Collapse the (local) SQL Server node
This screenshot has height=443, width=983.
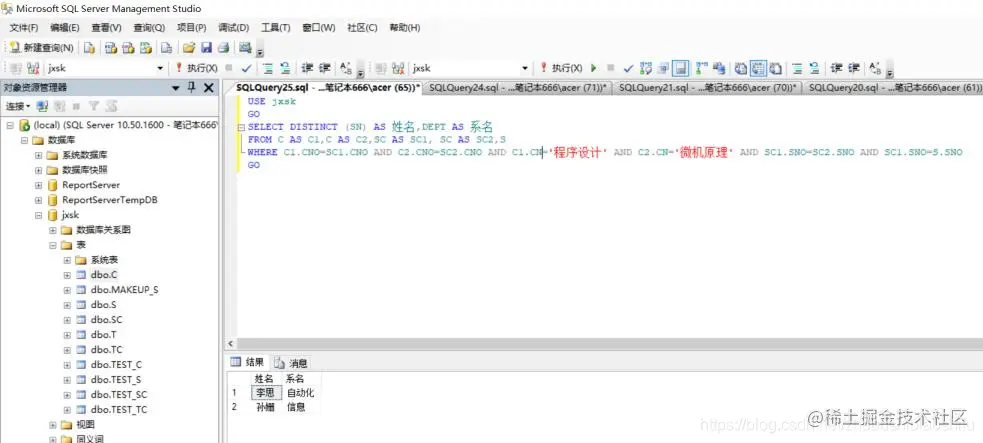[x=9, y=125]
